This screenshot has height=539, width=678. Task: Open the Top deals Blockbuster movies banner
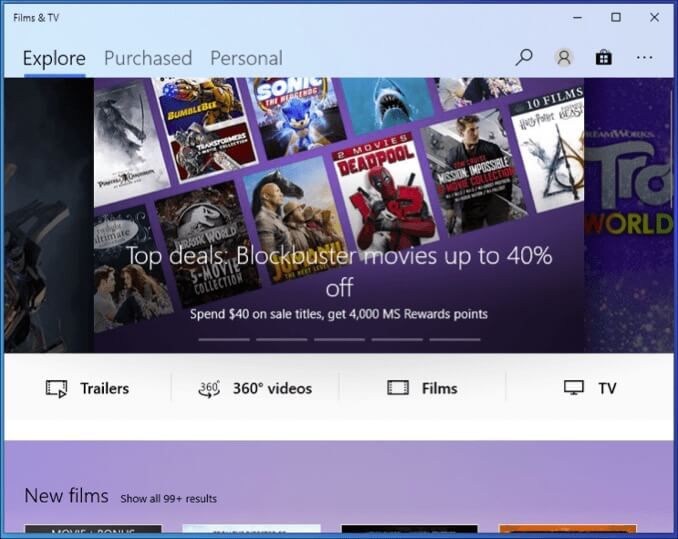339,215
